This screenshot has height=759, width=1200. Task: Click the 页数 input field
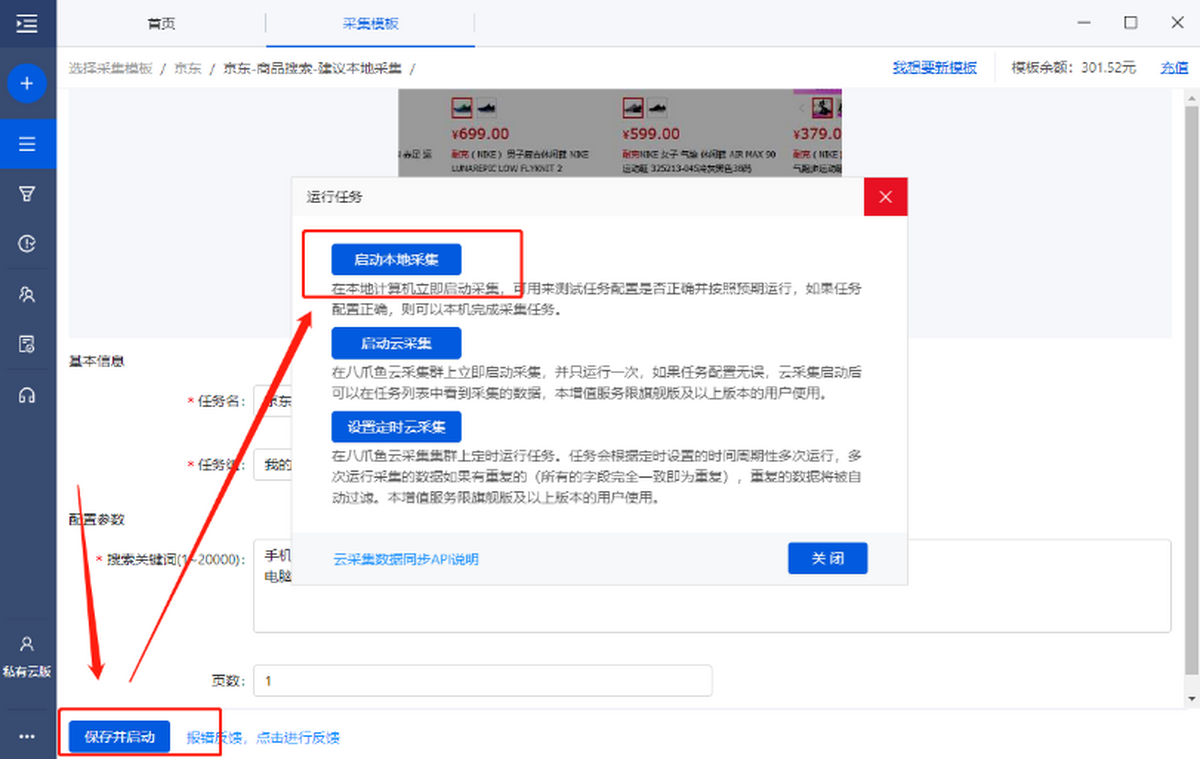click(x=482, y=681)
